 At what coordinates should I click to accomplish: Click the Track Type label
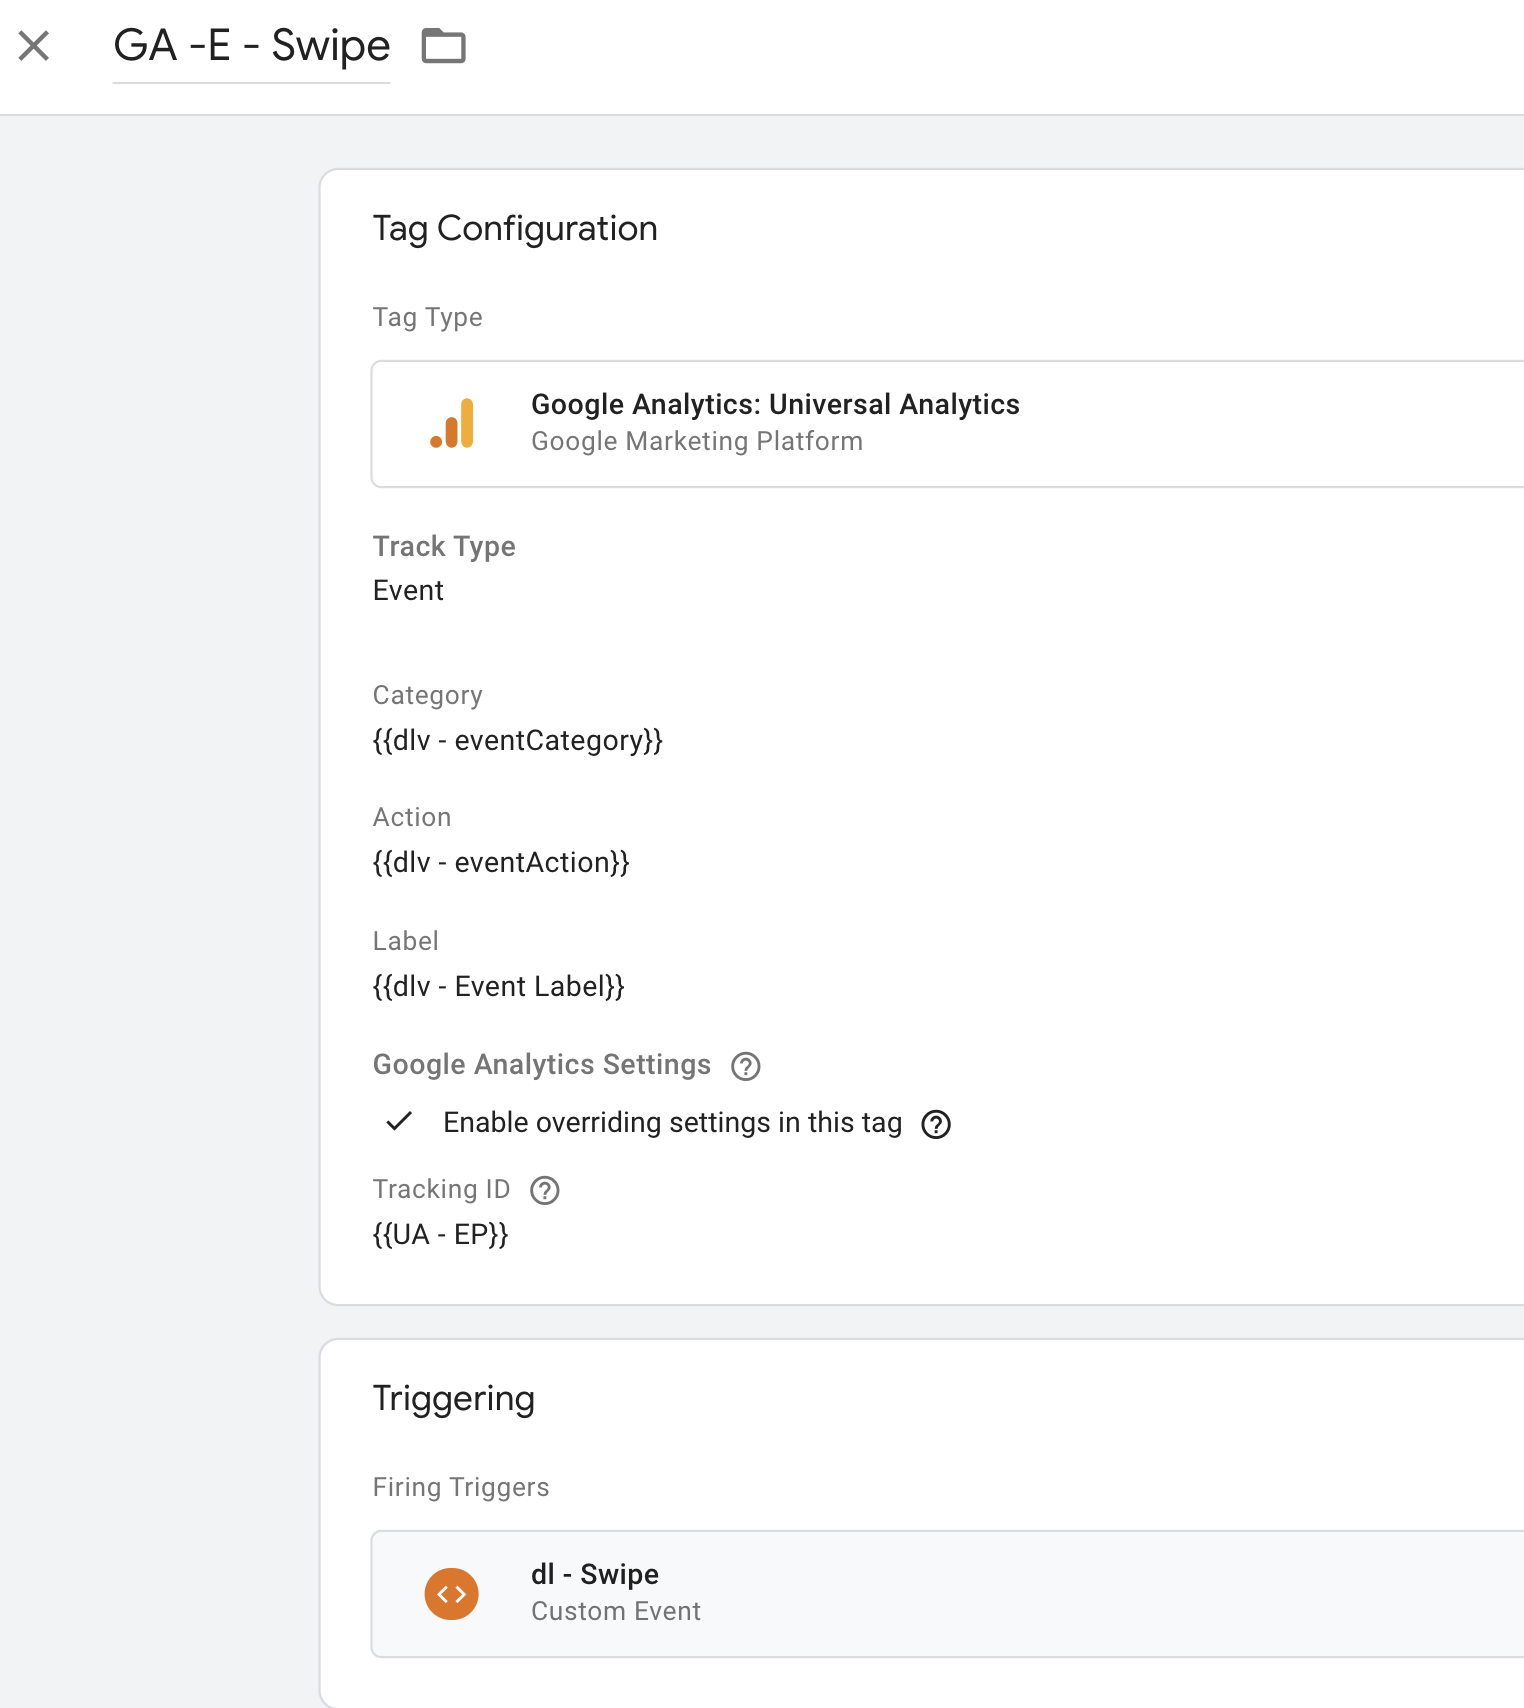[x=444, y=546]
